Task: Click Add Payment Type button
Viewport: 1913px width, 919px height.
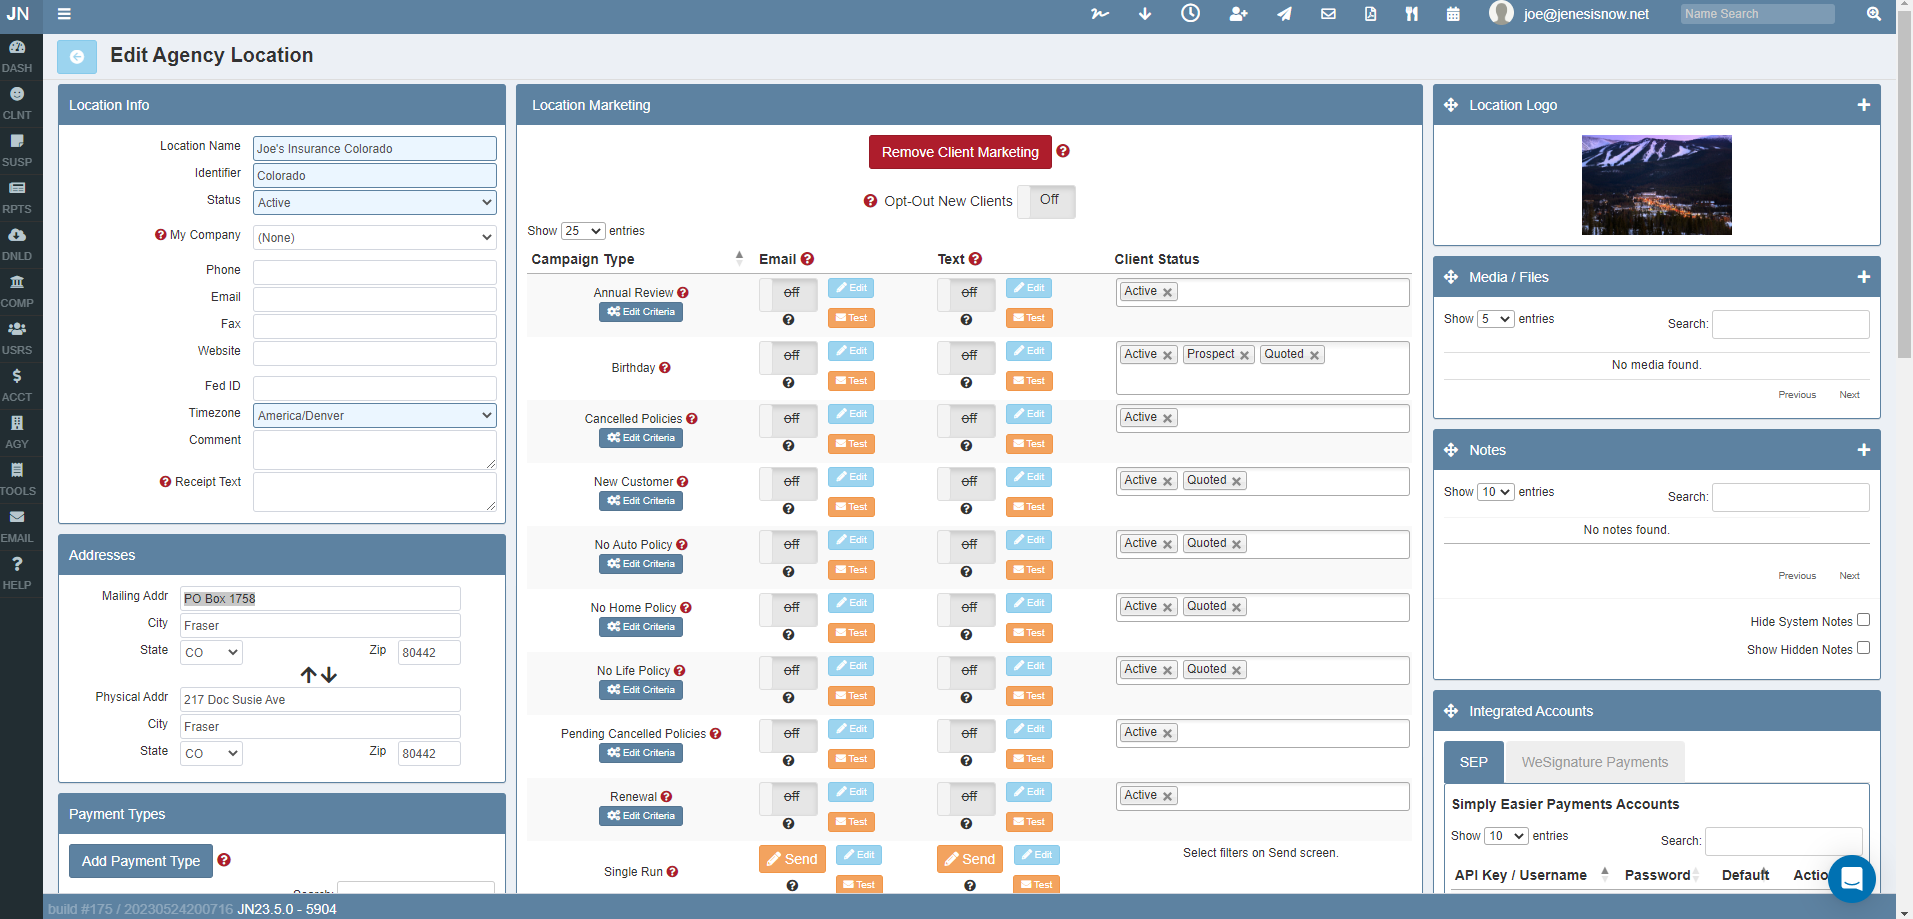Action: (141, 861)
